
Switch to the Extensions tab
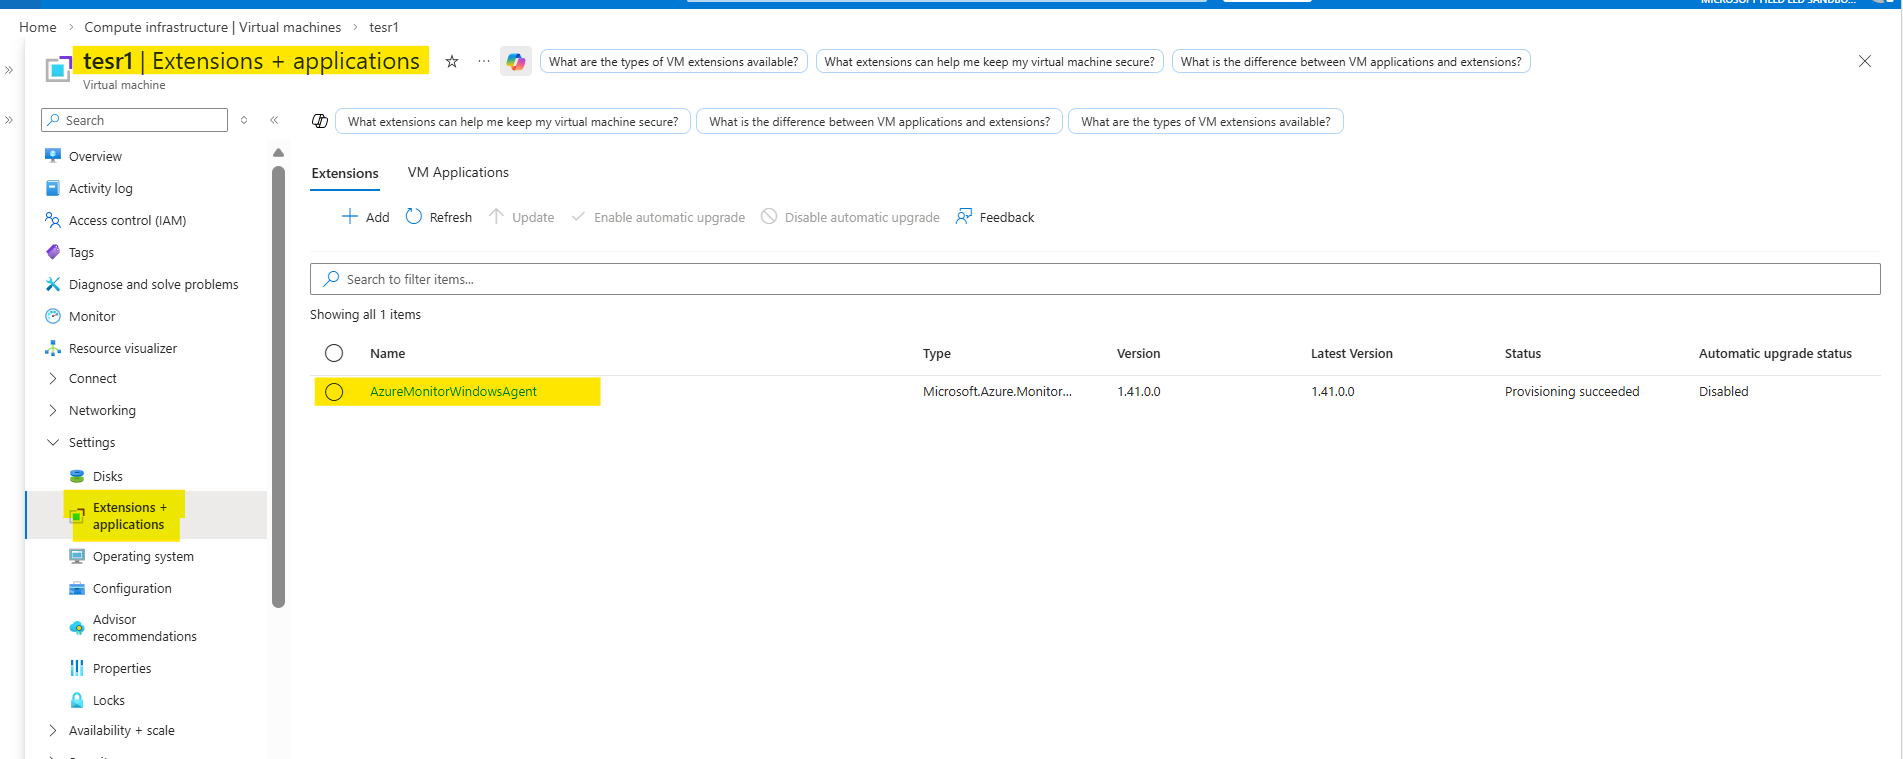345,173
